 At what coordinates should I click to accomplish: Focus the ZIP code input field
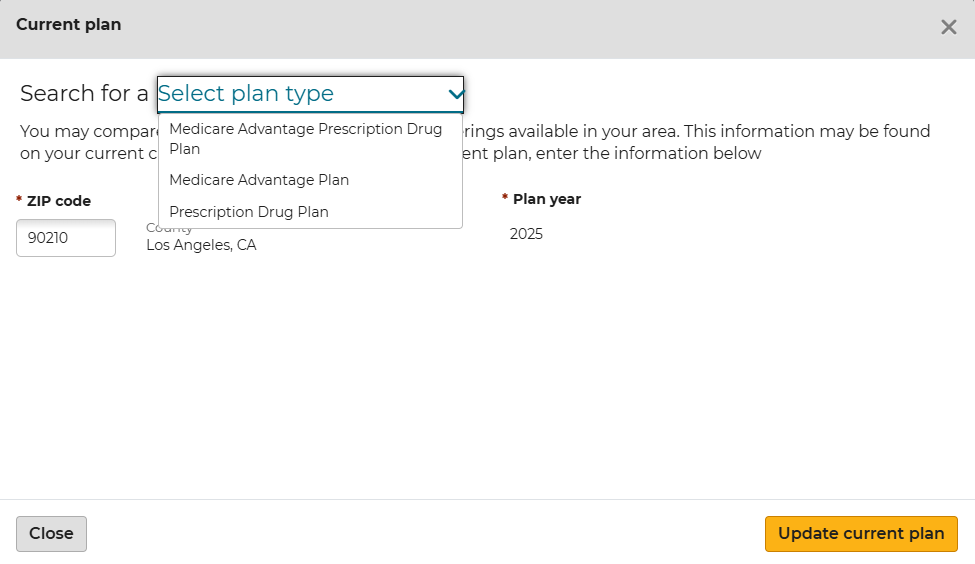(x=66, y=238)
